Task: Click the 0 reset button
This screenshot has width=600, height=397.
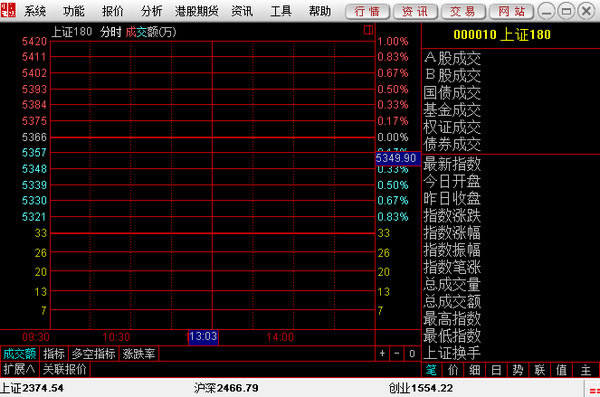Action: coord(412,353)
